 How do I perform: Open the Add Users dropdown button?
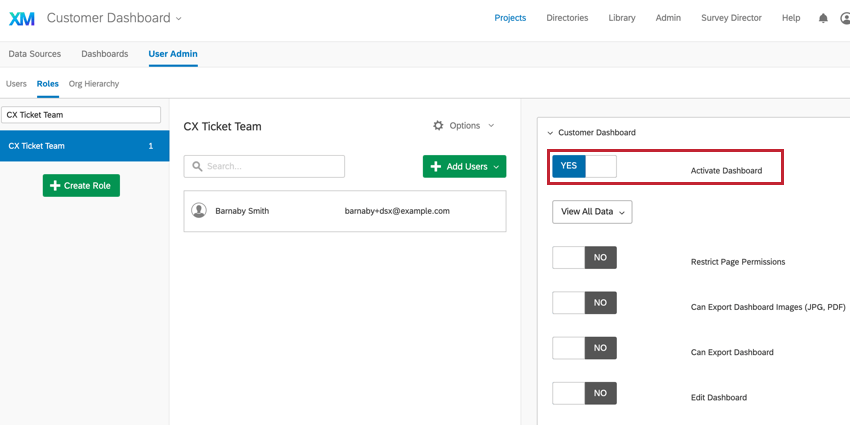point(464,166)
